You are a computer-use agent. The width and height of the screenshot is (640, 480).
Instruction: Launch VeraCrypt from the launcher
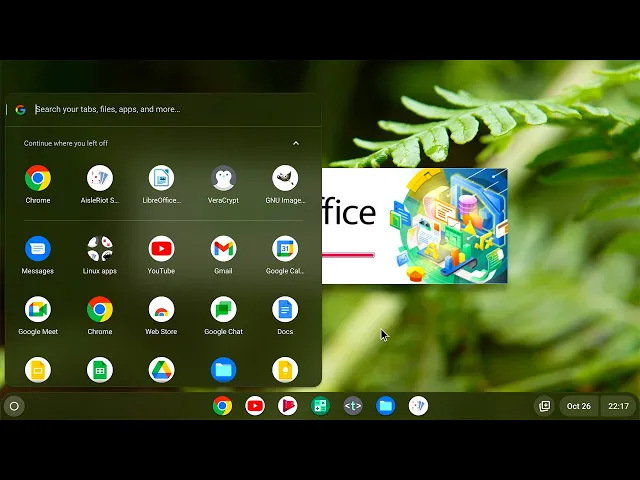point(223,178)
